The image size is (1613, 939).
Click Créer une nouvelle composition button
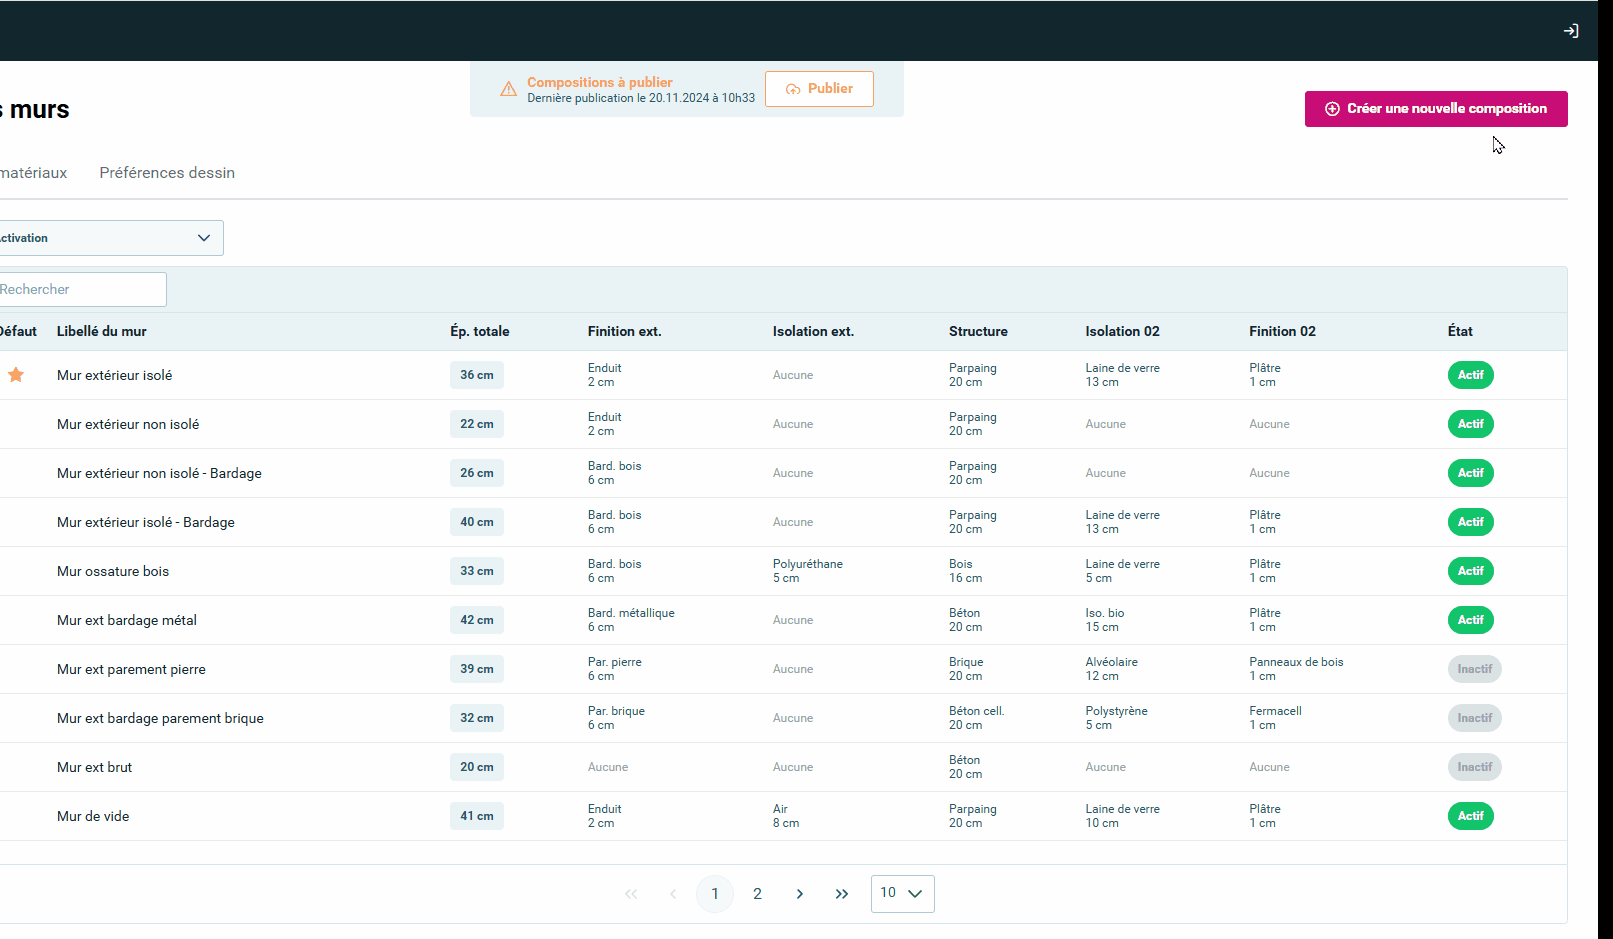click(x=1435, y=109)
